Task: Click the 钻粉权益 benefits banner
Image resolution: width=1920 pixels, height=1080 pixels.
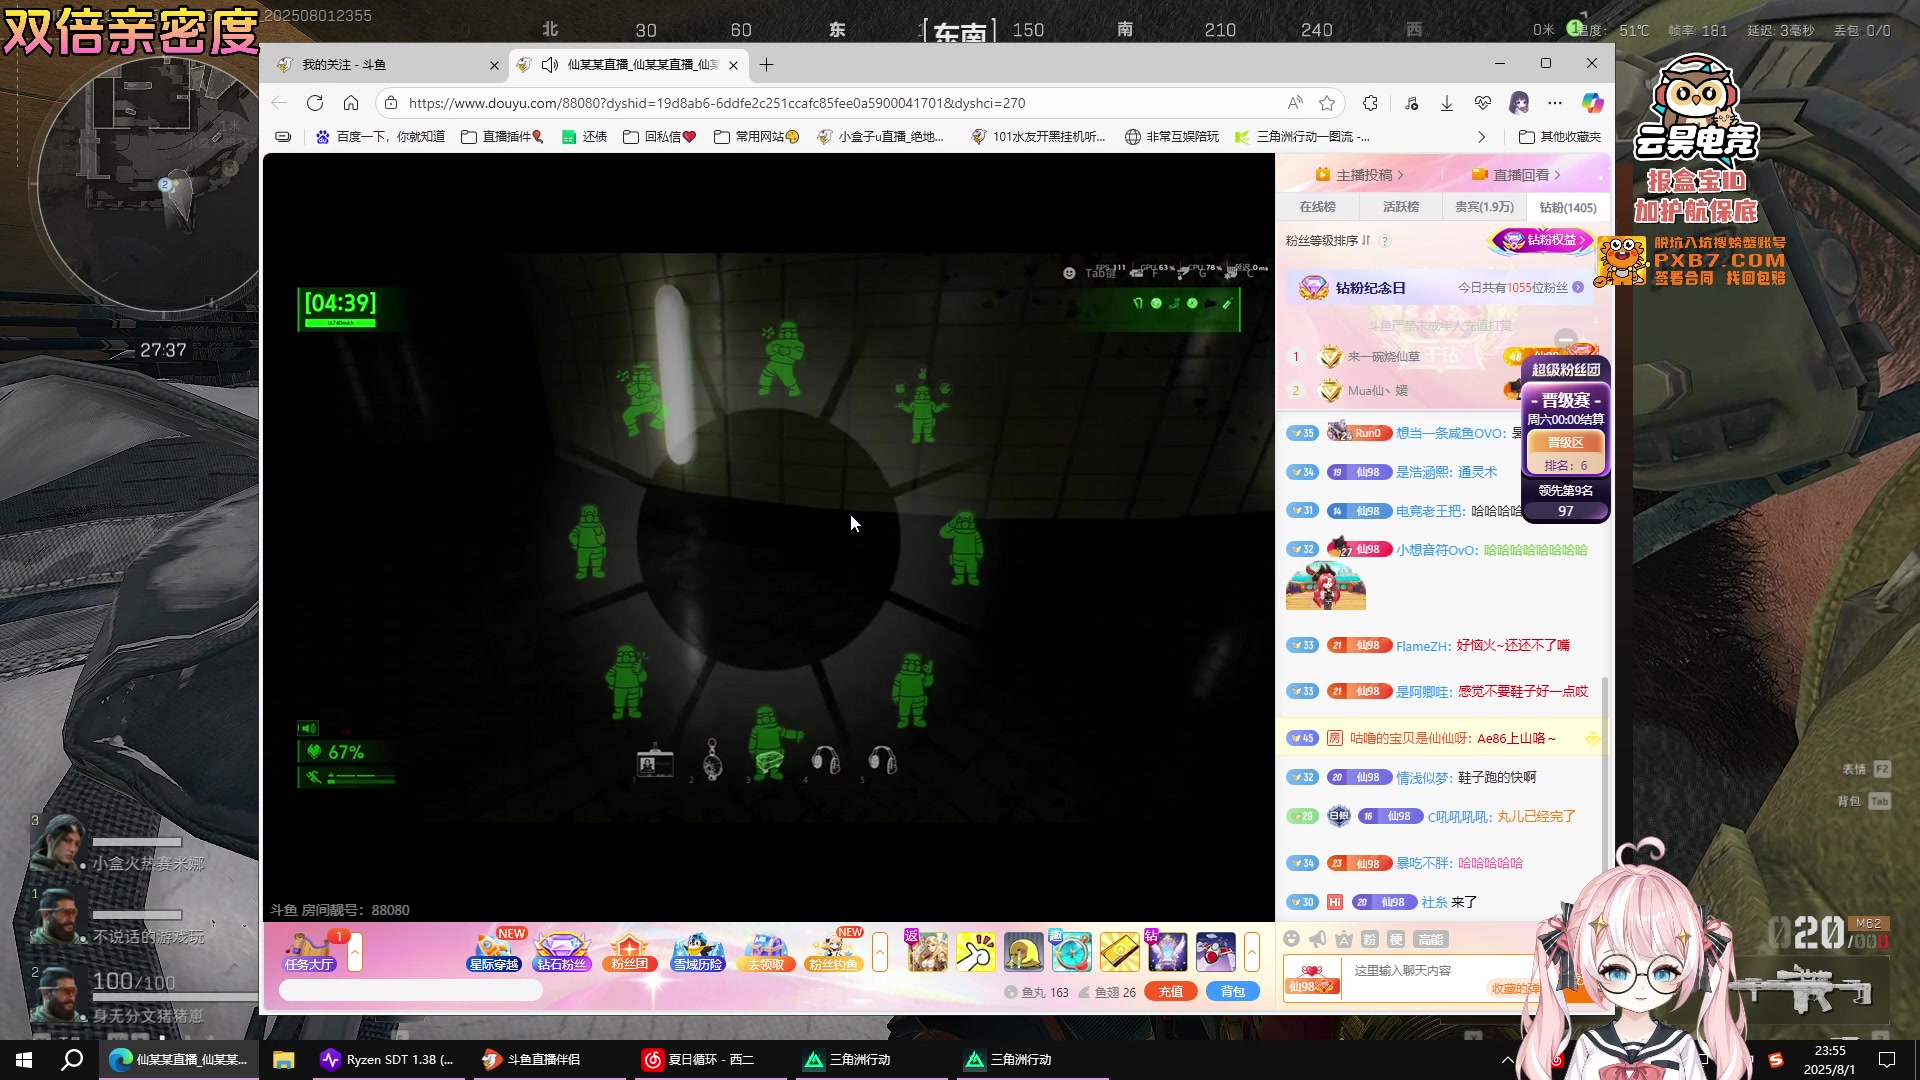Action: pyautogui.click(x=1540, y=241)
